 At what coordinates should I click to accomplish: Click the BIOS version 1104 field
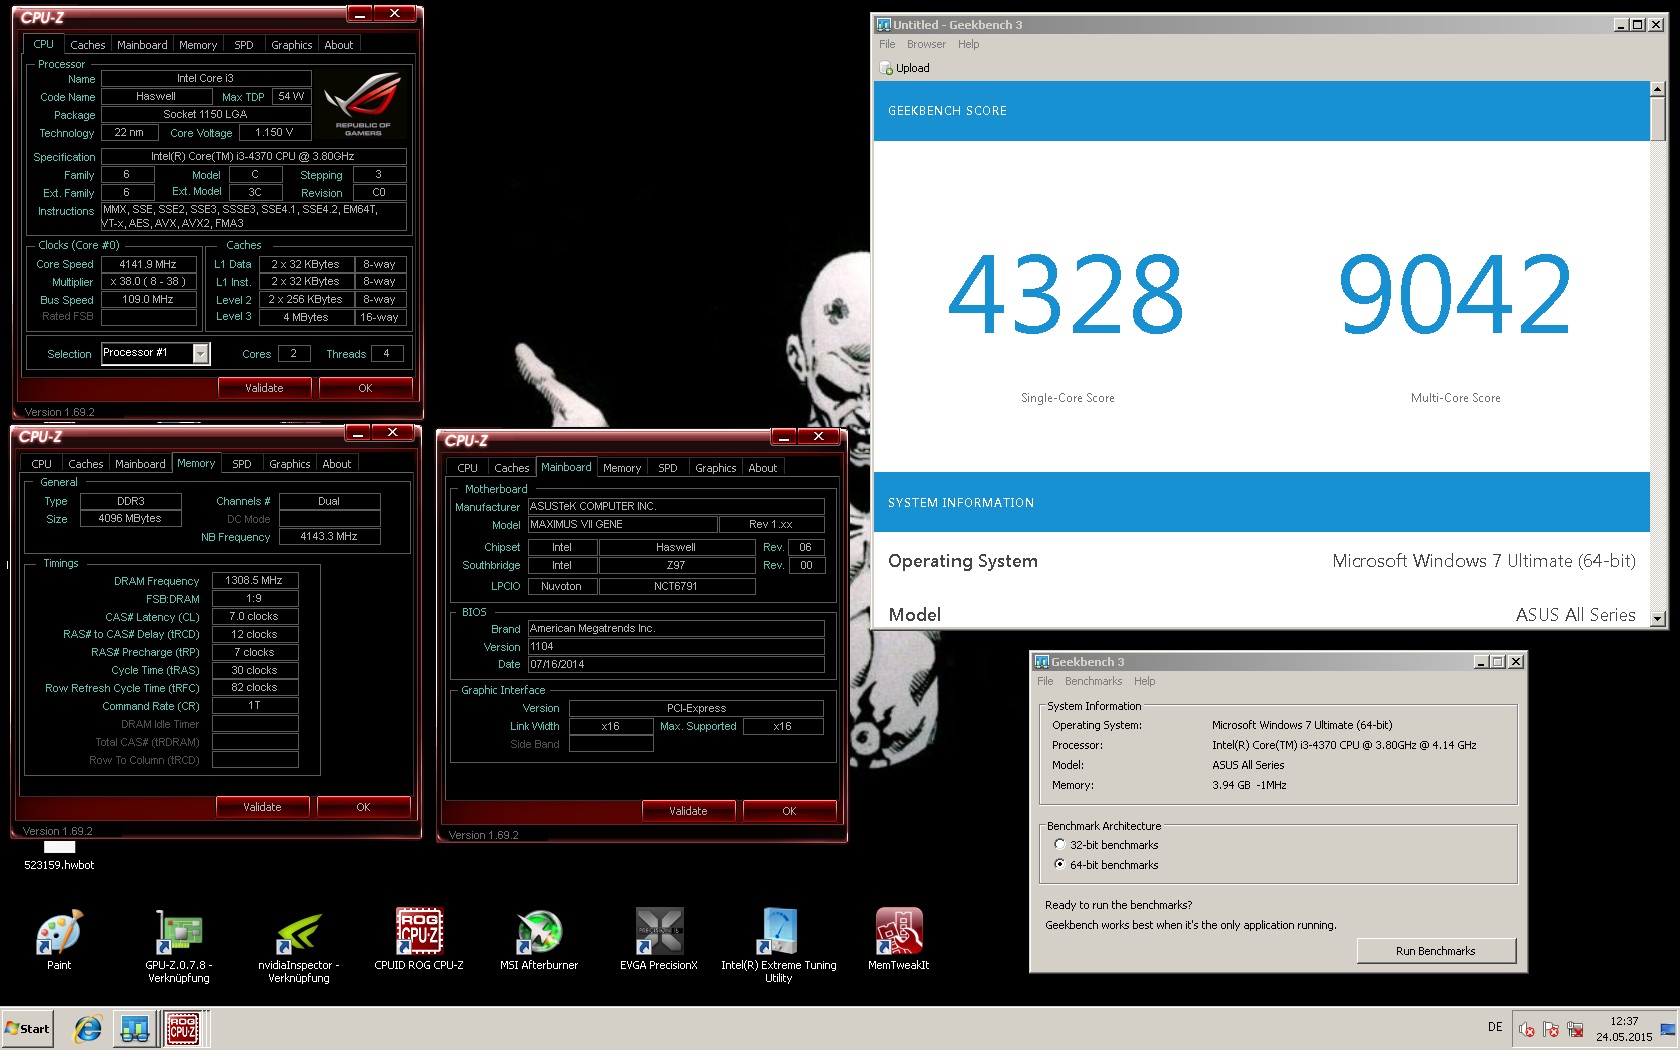(x=676, y=646)
